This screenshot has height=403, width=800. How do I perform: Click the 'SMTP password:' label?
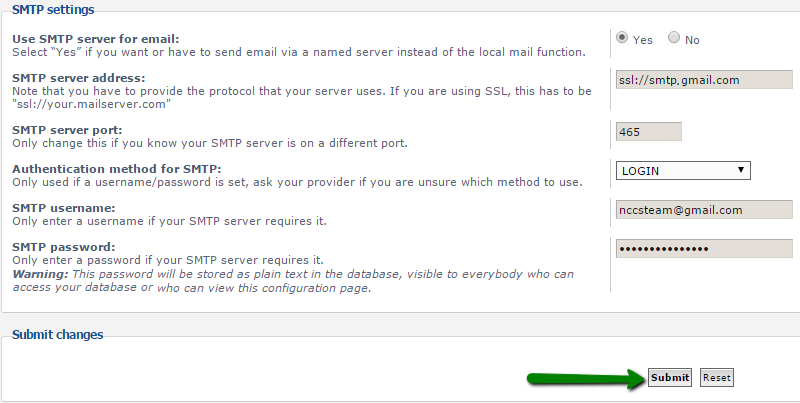(x=64, y=247)
